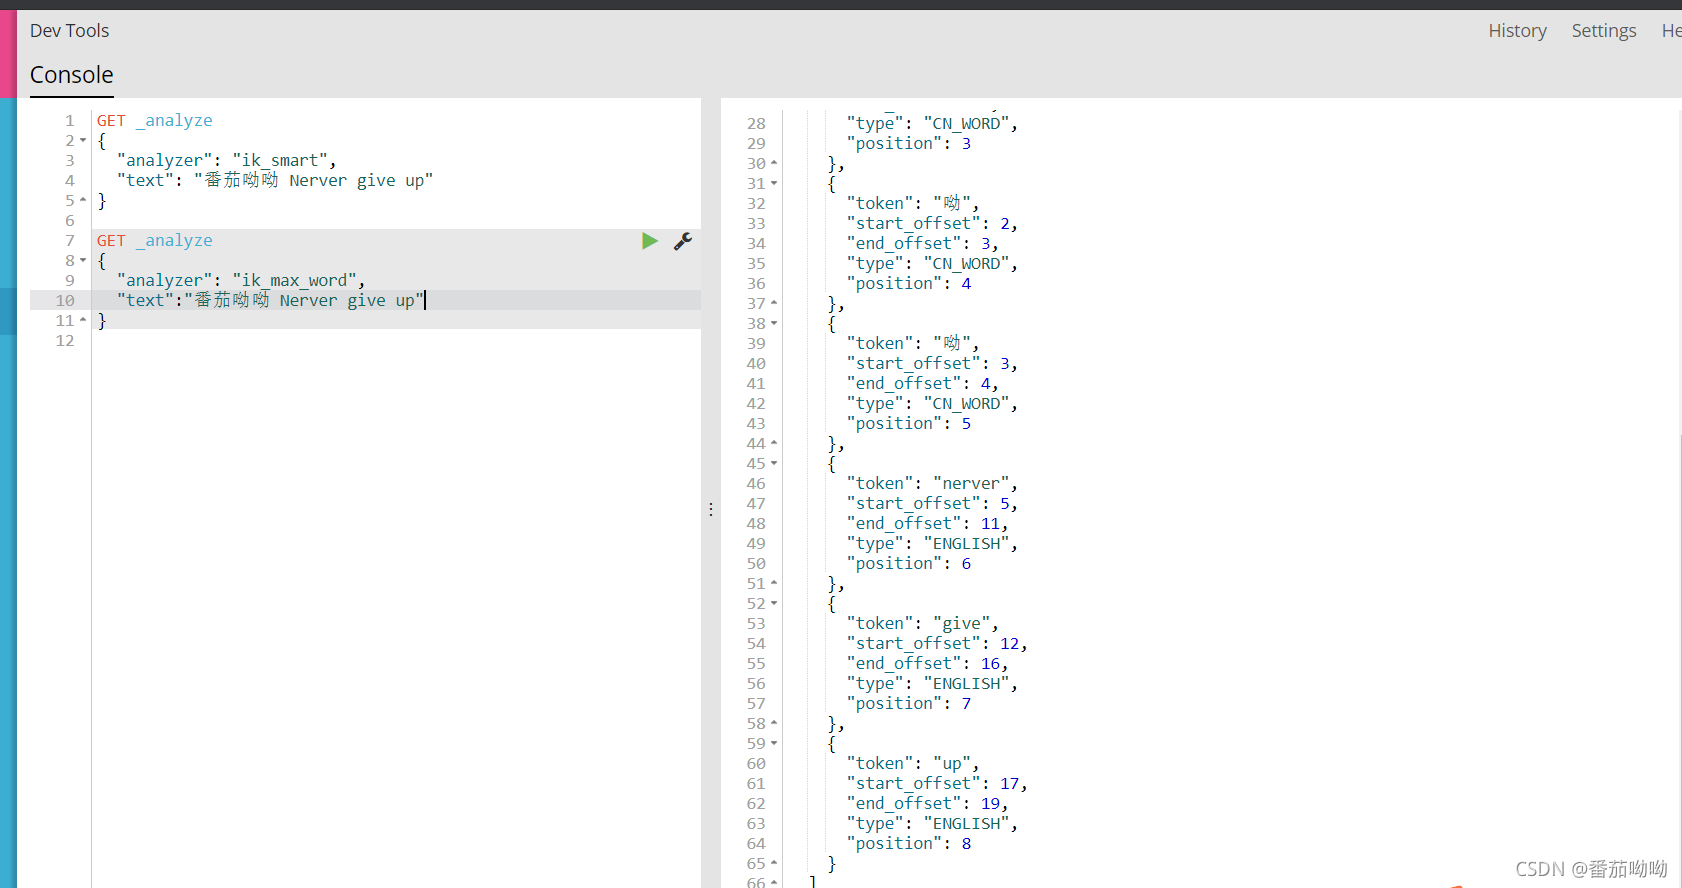Click the "token": "give" response line
The image size is (1682, 888).
click(x=922, y=624)
